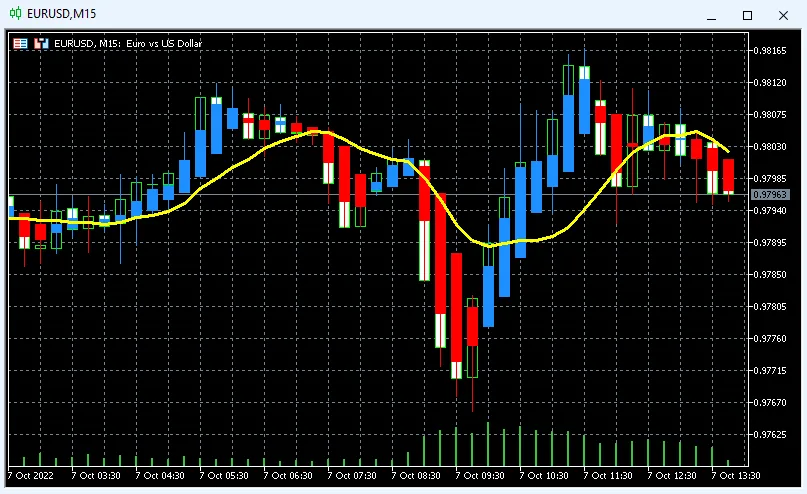The height and width of the screenshot is (494, 807).
Task: Click the 0.97985 price scale label
Action: click(x=770, y=179)
